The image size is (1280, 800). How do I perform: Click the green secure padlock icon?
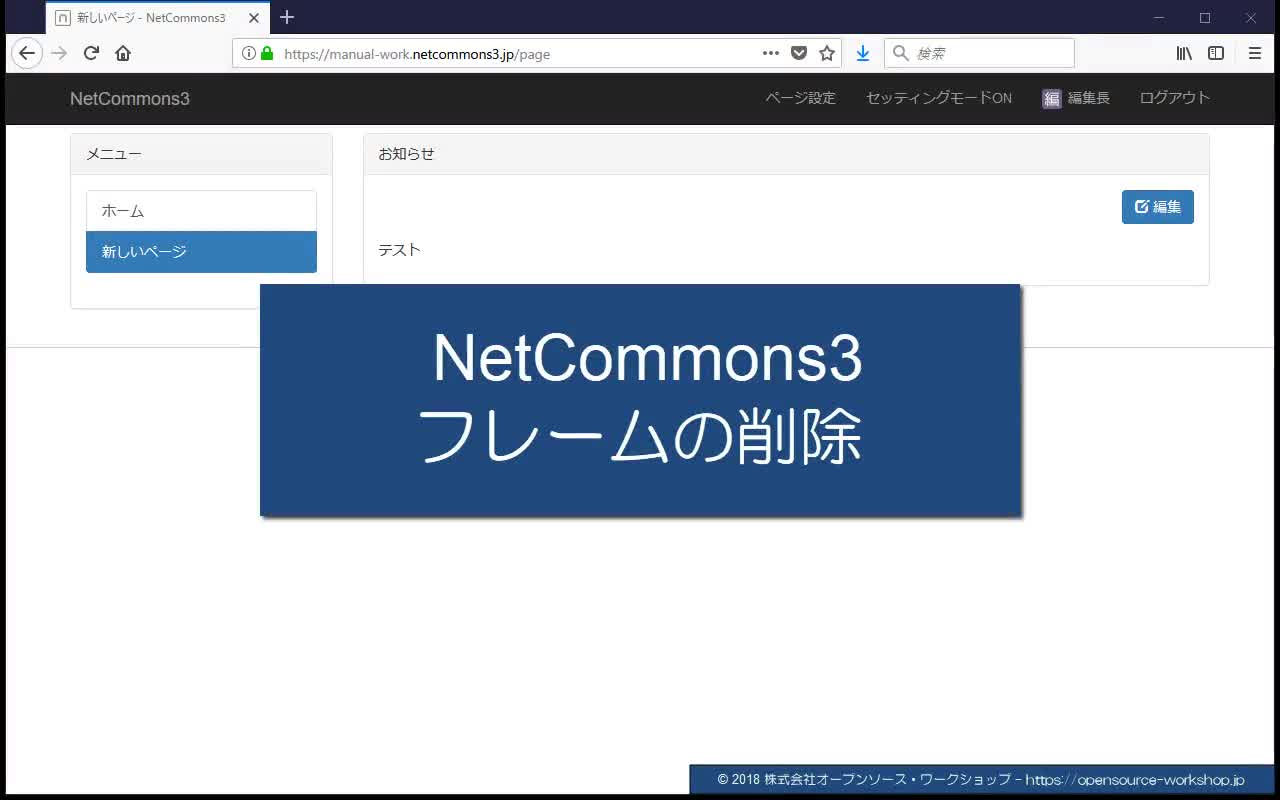(267, 53)
